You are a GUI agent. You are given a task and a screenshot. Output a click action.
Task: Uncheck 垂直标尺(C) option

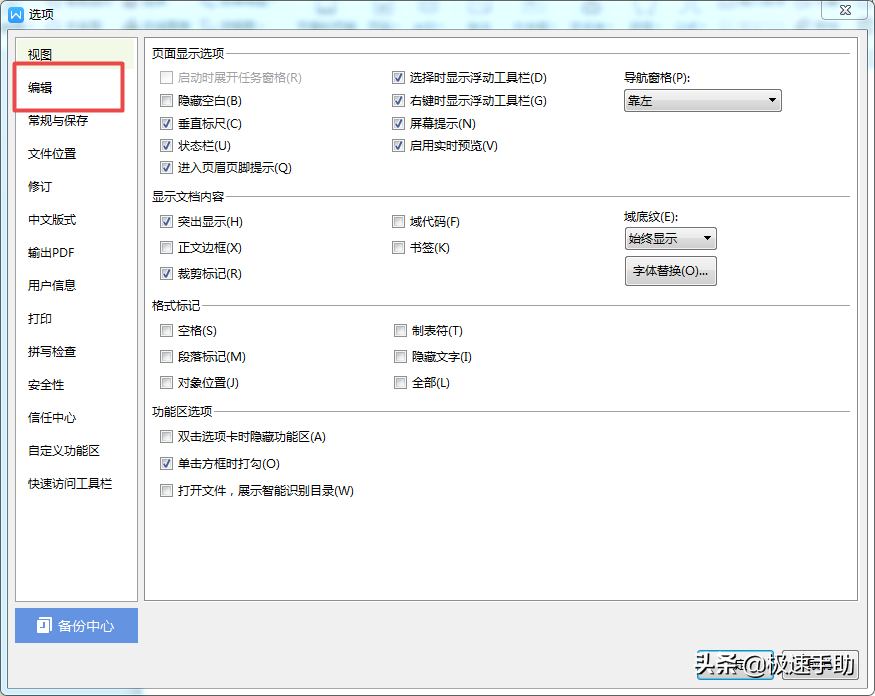166,123
